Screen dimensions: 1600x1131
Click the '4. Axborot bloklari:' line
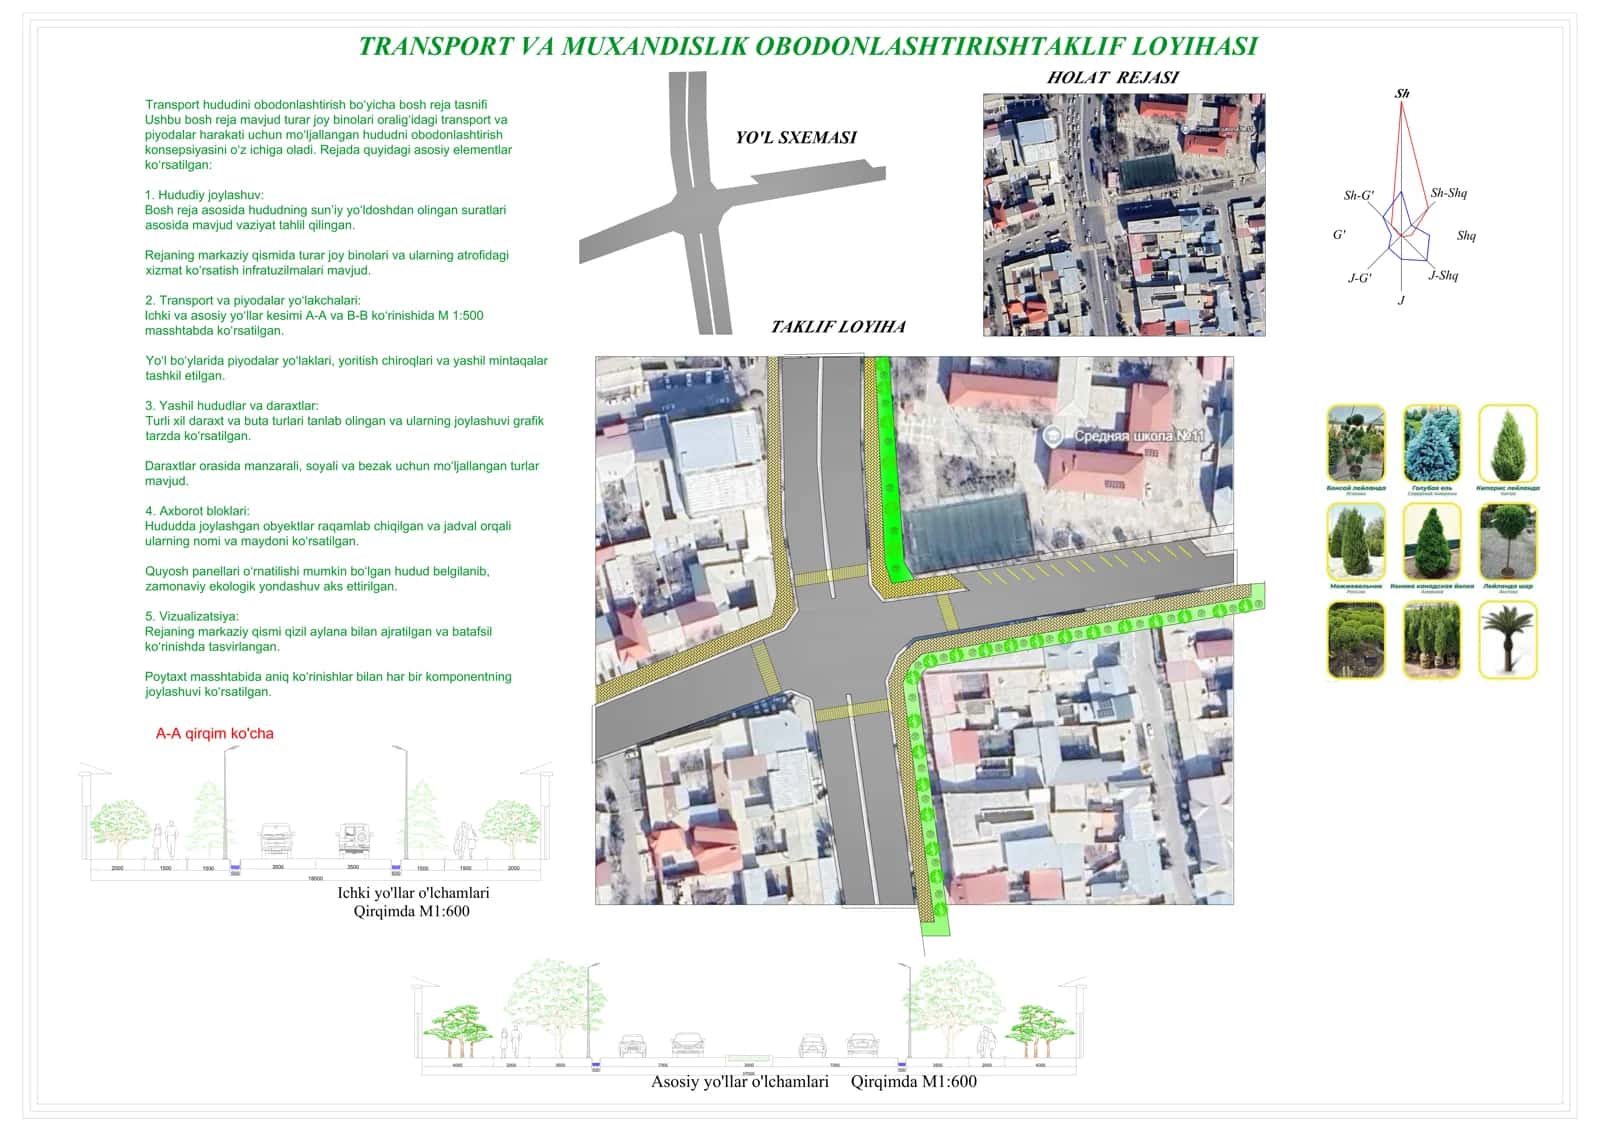pos(197,511)
